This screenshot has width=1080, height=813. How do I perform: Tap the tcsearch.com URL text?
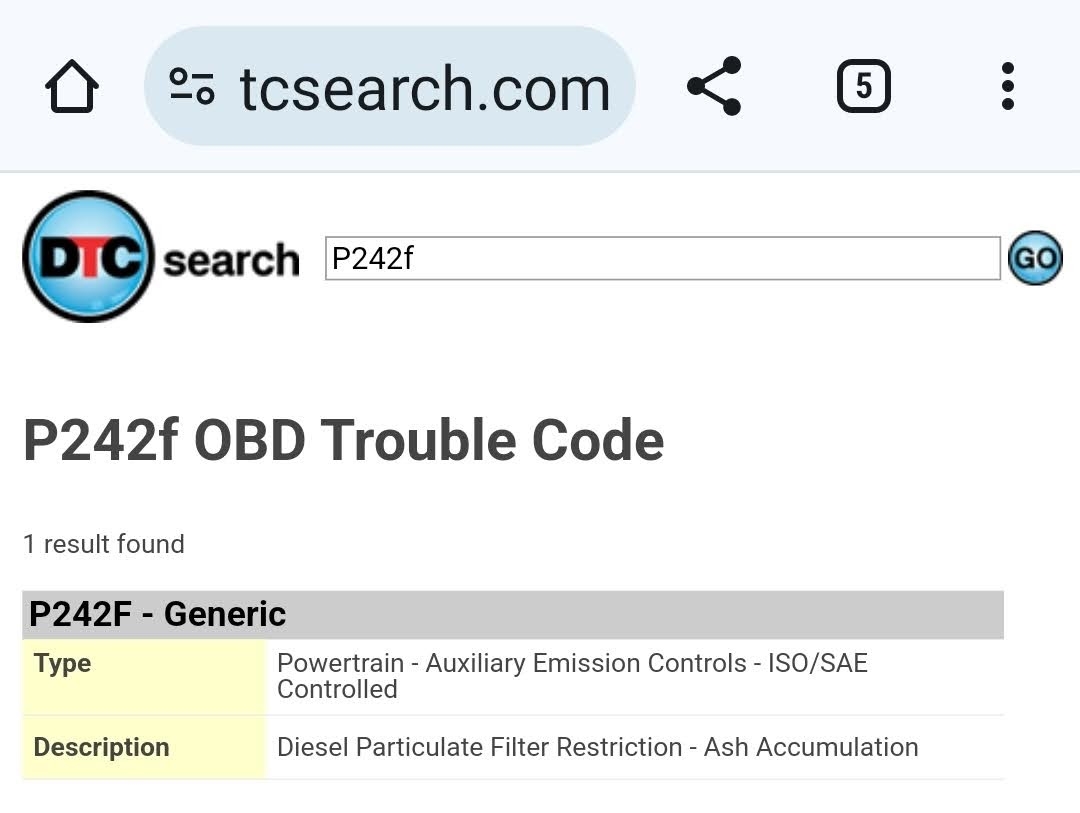coord(425,88)
